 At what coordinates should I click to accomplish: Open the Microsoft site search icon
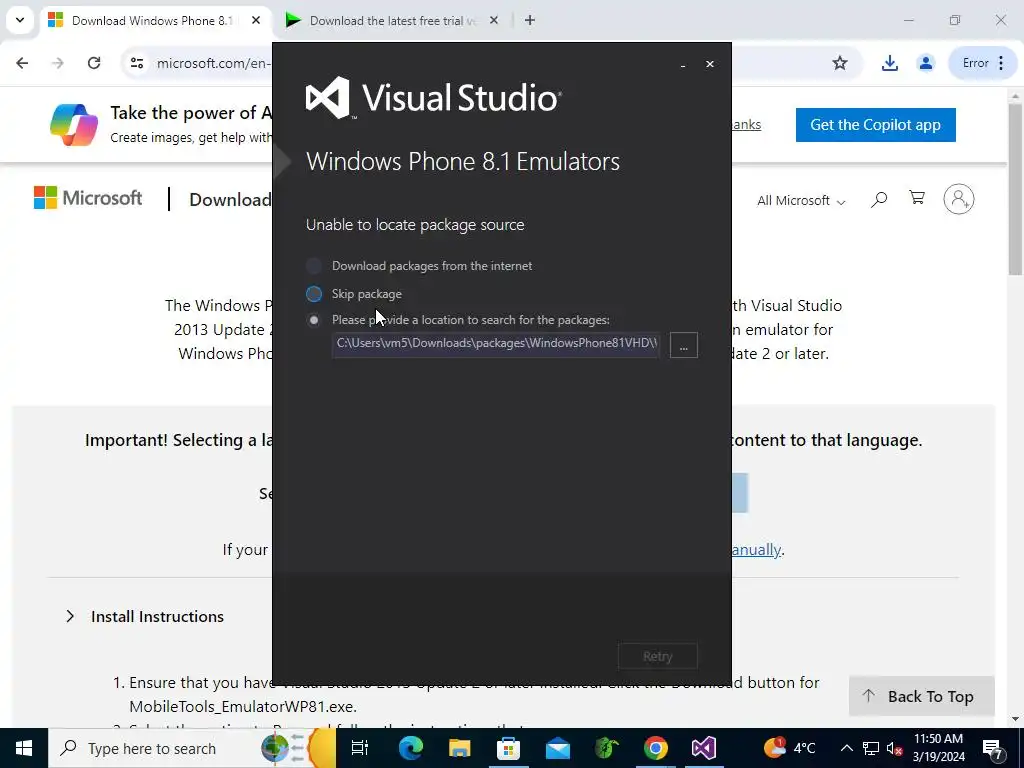(879, 199)
